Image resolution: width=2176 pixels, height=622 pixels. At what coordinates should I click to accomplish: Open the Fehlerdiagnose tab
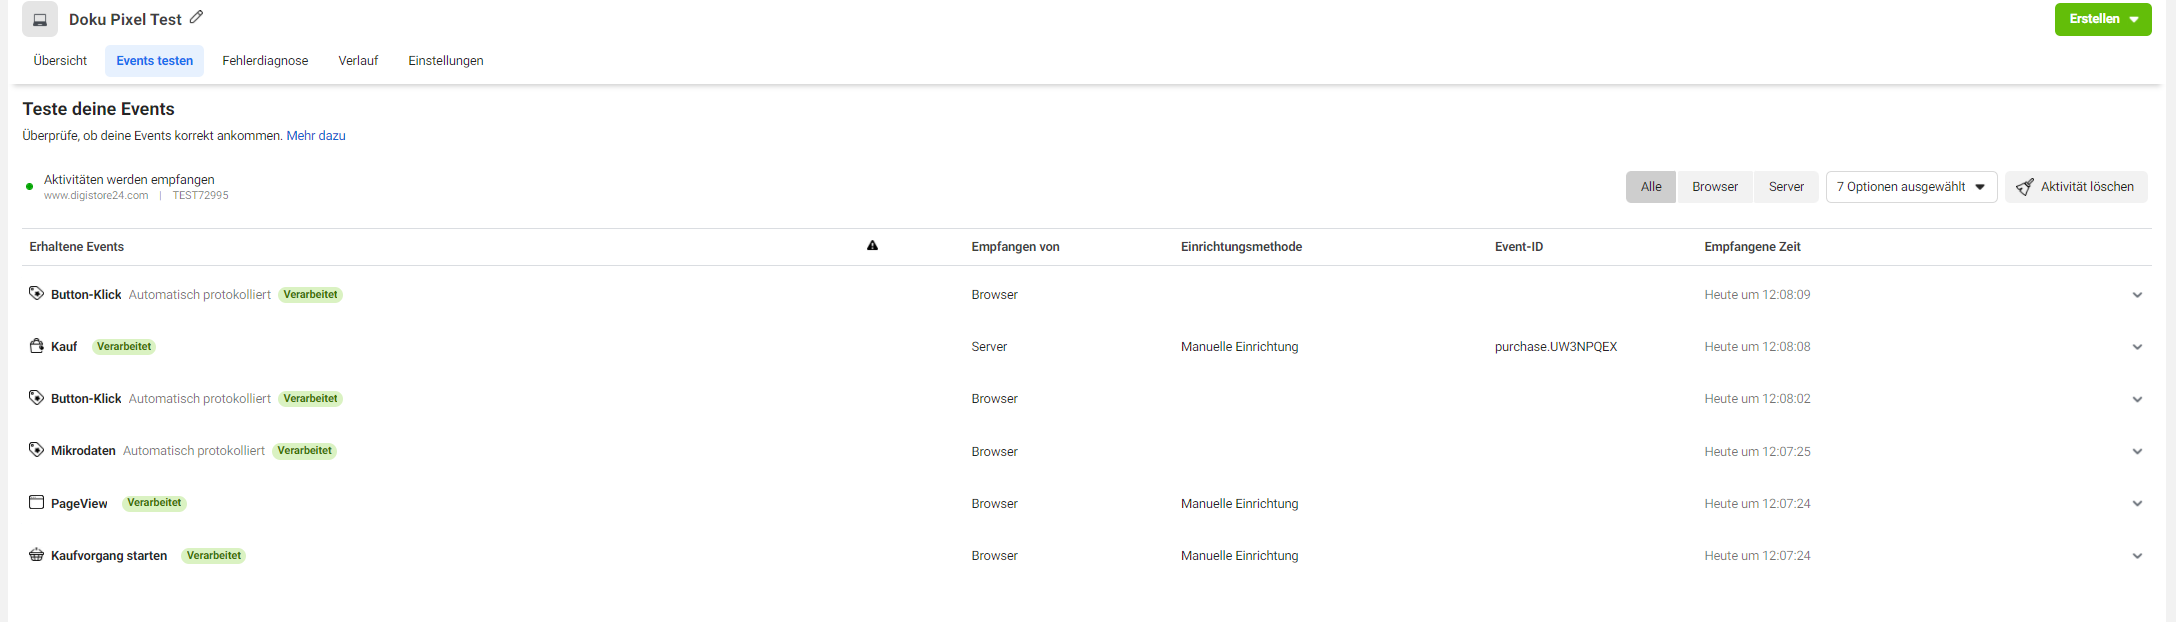coord(265,61)
